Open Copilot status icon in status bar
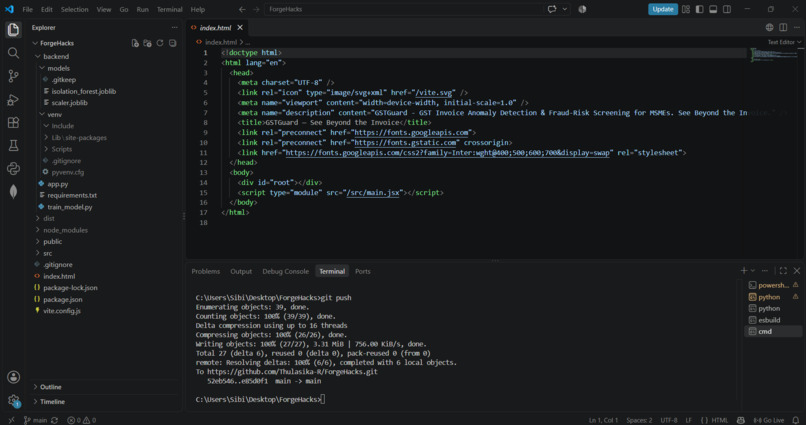The image size is (806, 425). [x=741, y=420]
